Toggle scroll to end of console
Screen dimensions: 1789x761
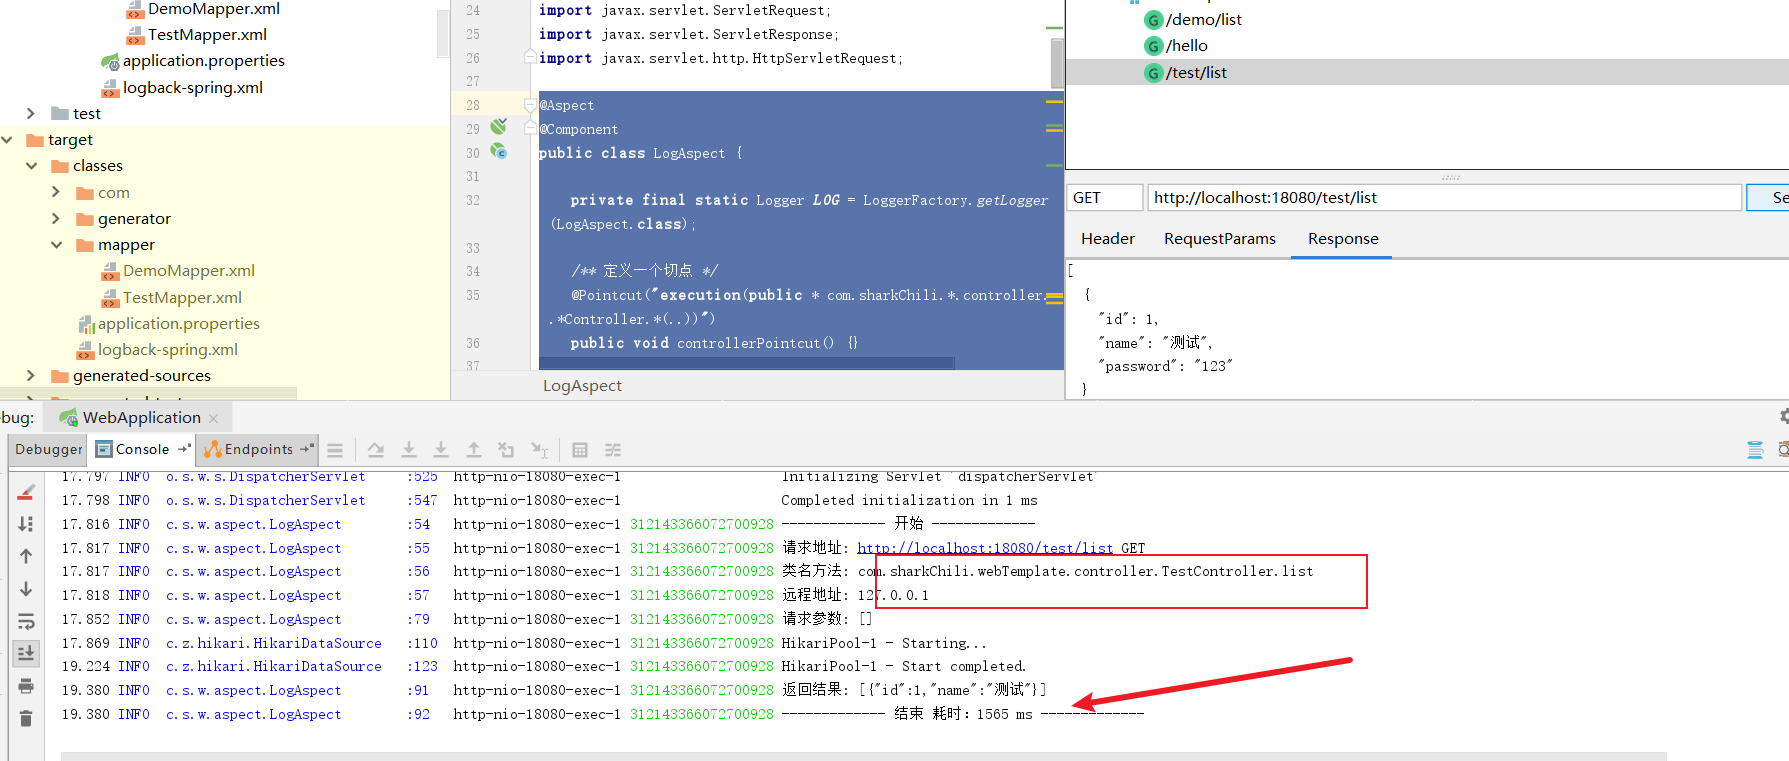[26, 653]
